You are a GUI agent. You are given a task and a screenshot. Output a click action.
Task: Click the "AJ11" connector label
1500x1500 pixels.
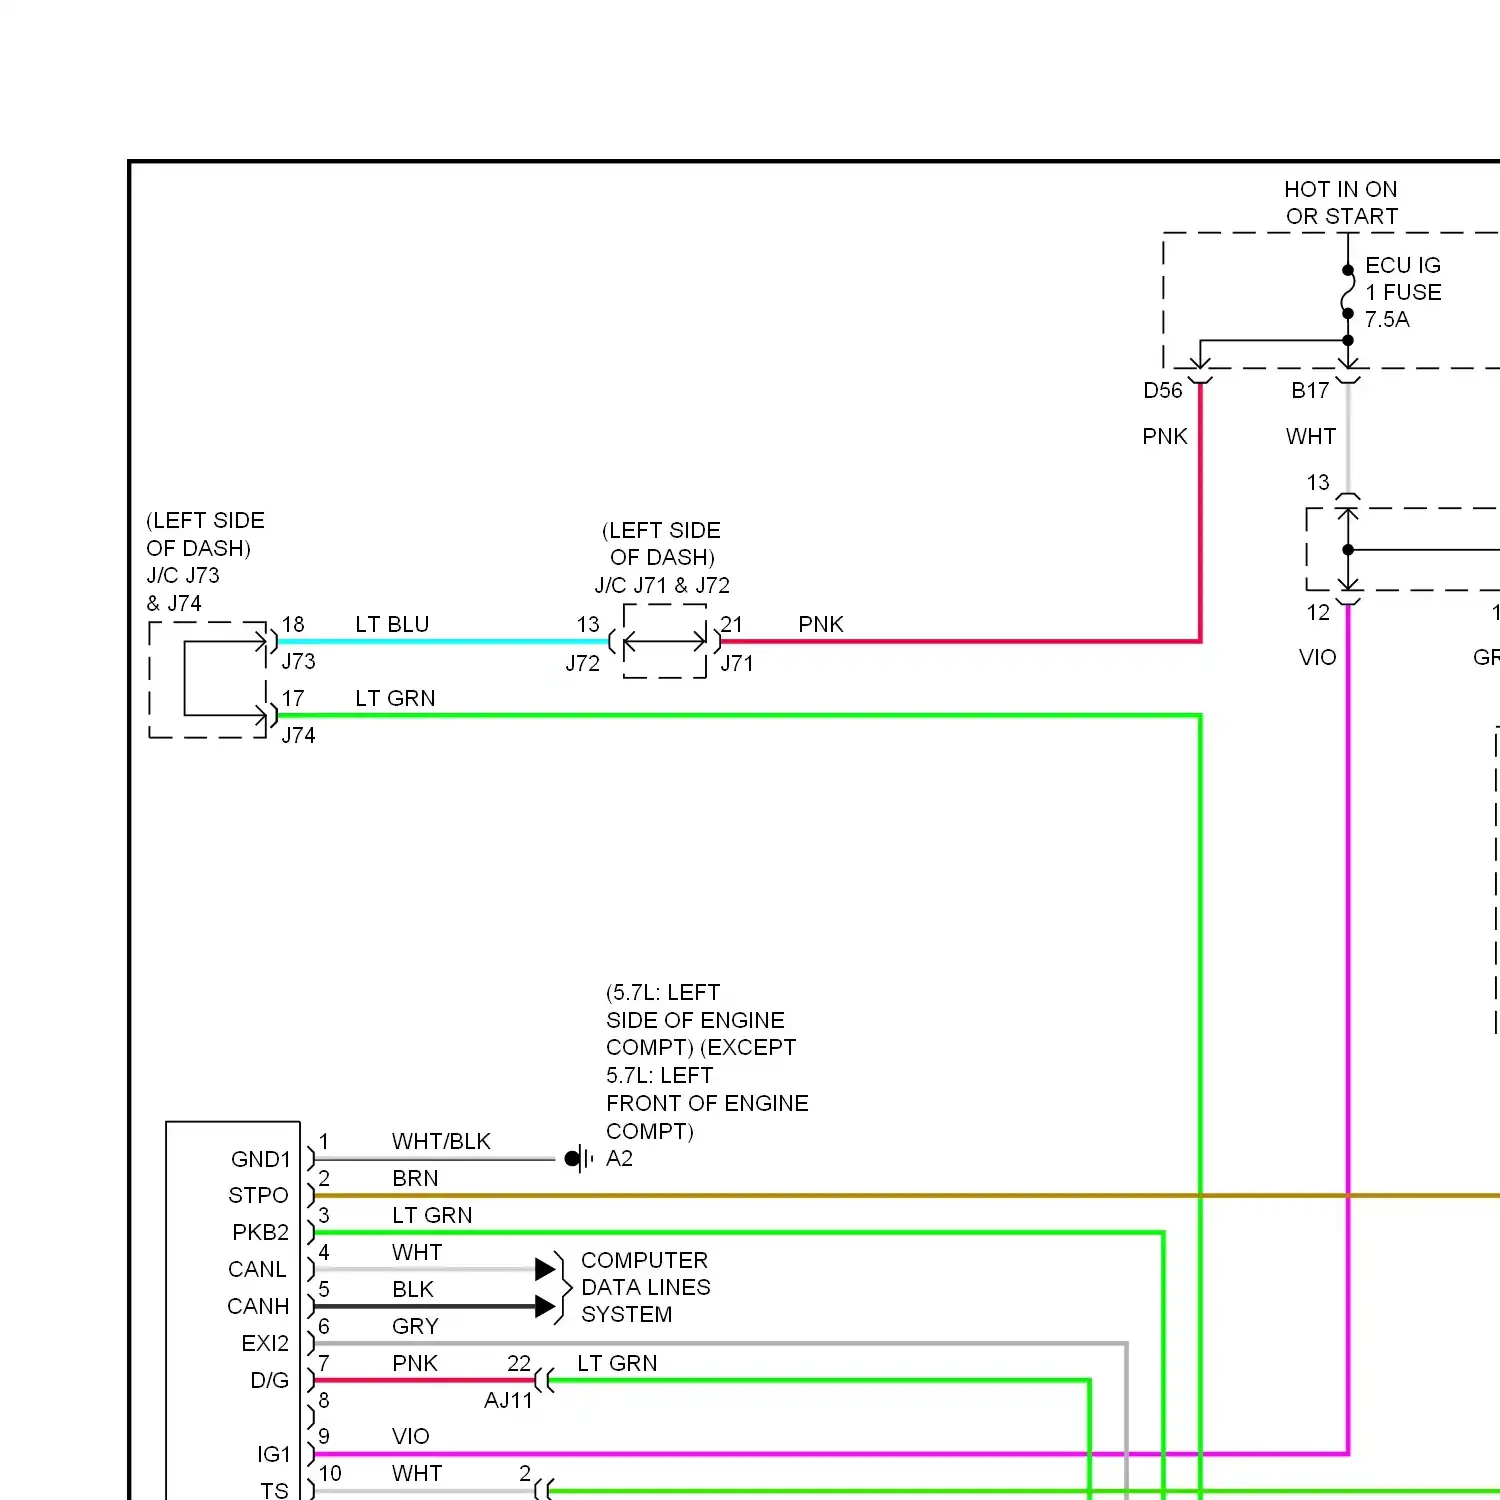click(508, 1400)
